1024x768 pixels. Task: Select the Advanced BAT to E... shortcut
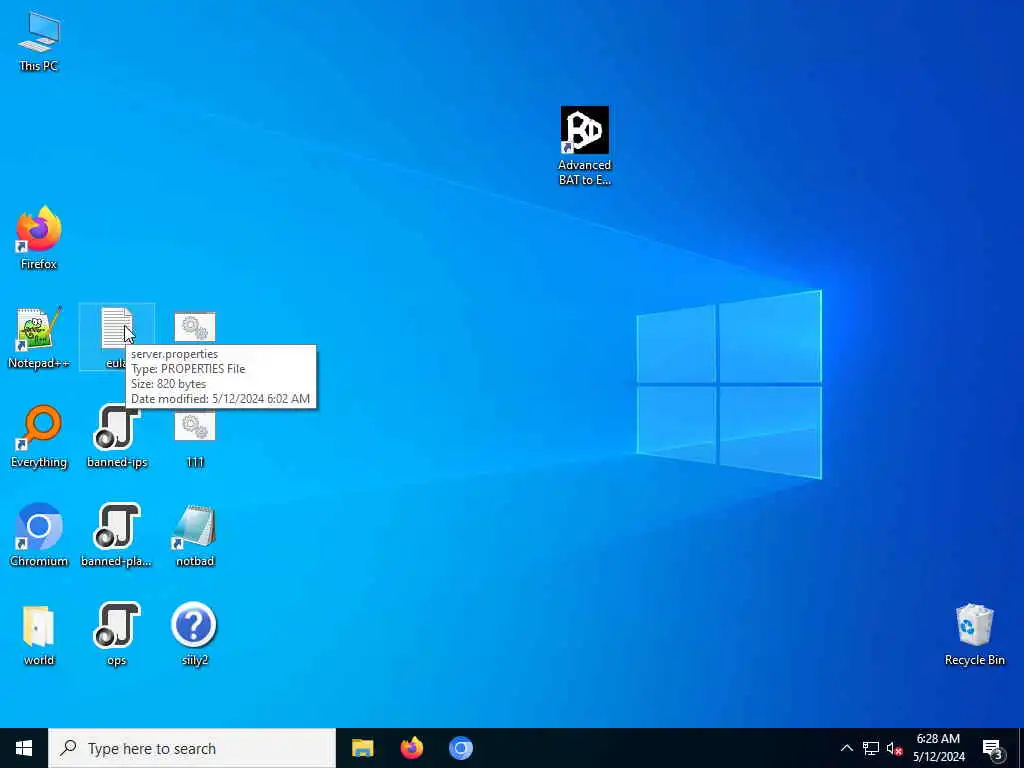point(584,146)
